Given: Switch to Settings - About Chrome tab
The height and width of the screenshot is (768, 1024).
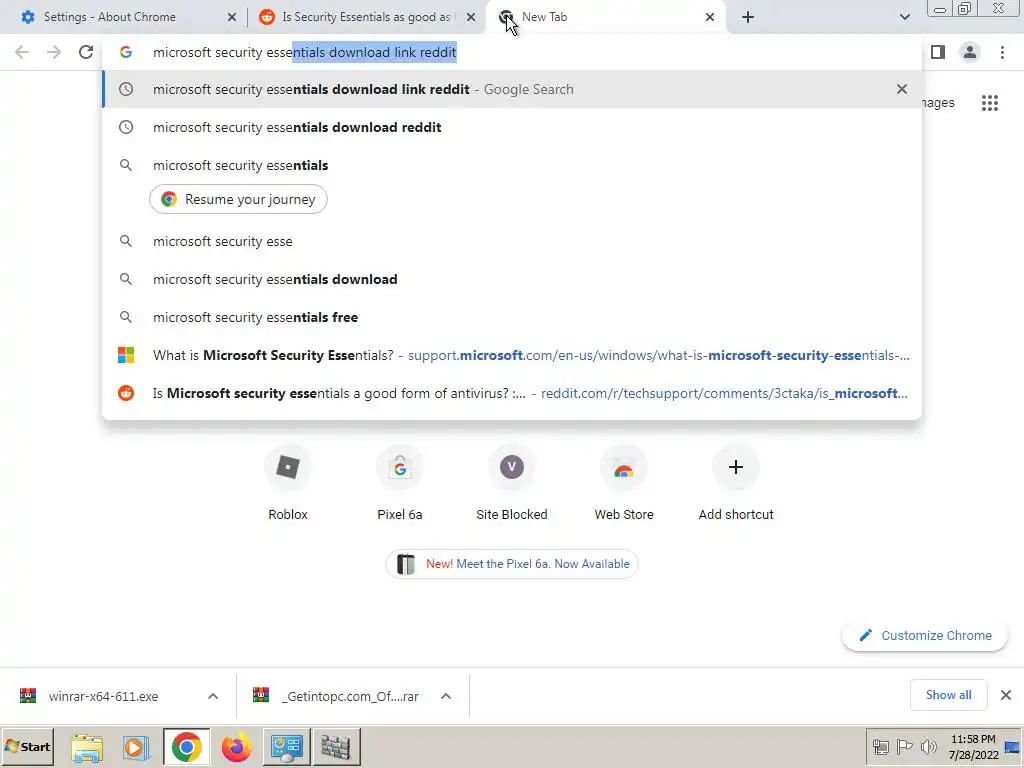Looking at the screenshot, I should pyautogui.click(x=123, y=17).
